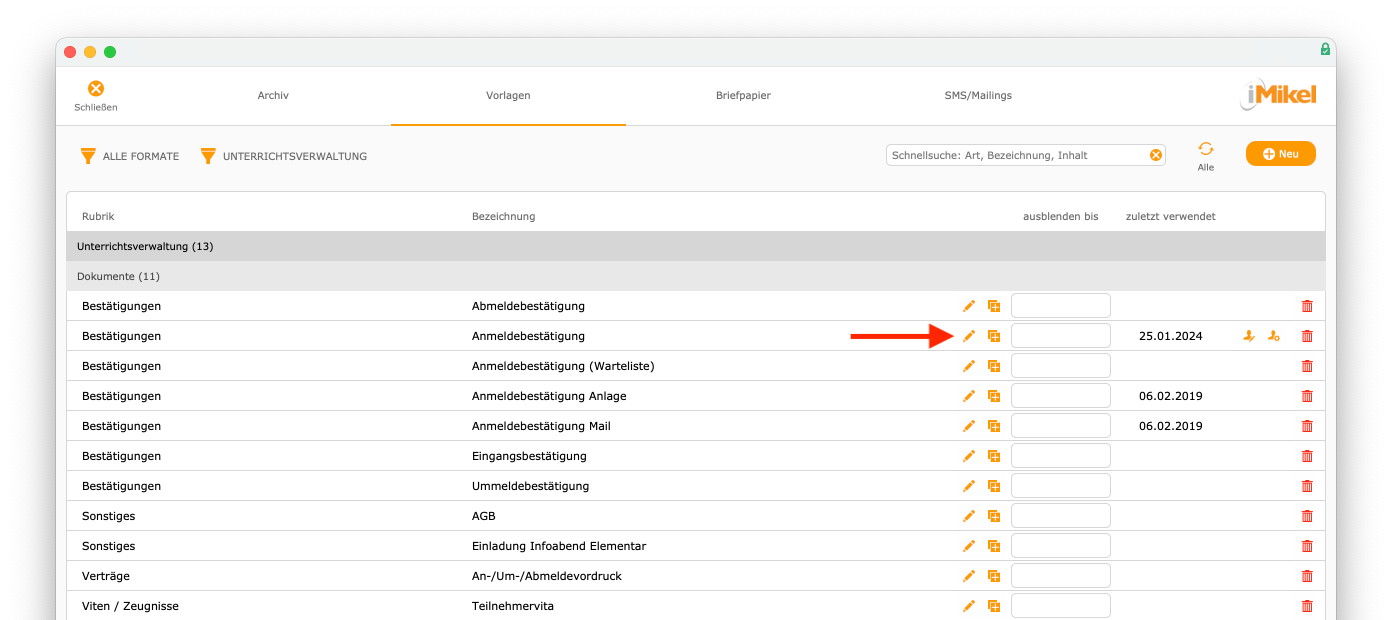This screenshot has height=620, width=1392.
Task: Duplicate the Anmeldebestätigung Mail template
Action: pyautogui.click(x=994, y=426)
